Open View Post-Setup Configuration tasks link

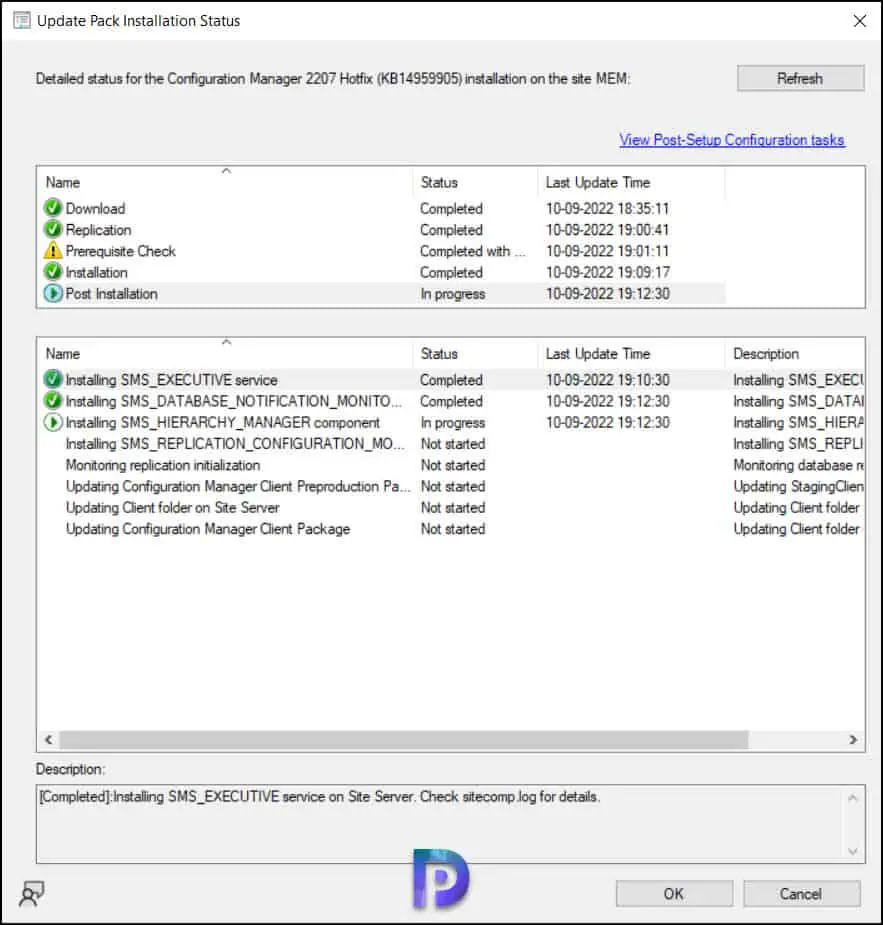tap(731, 140)
